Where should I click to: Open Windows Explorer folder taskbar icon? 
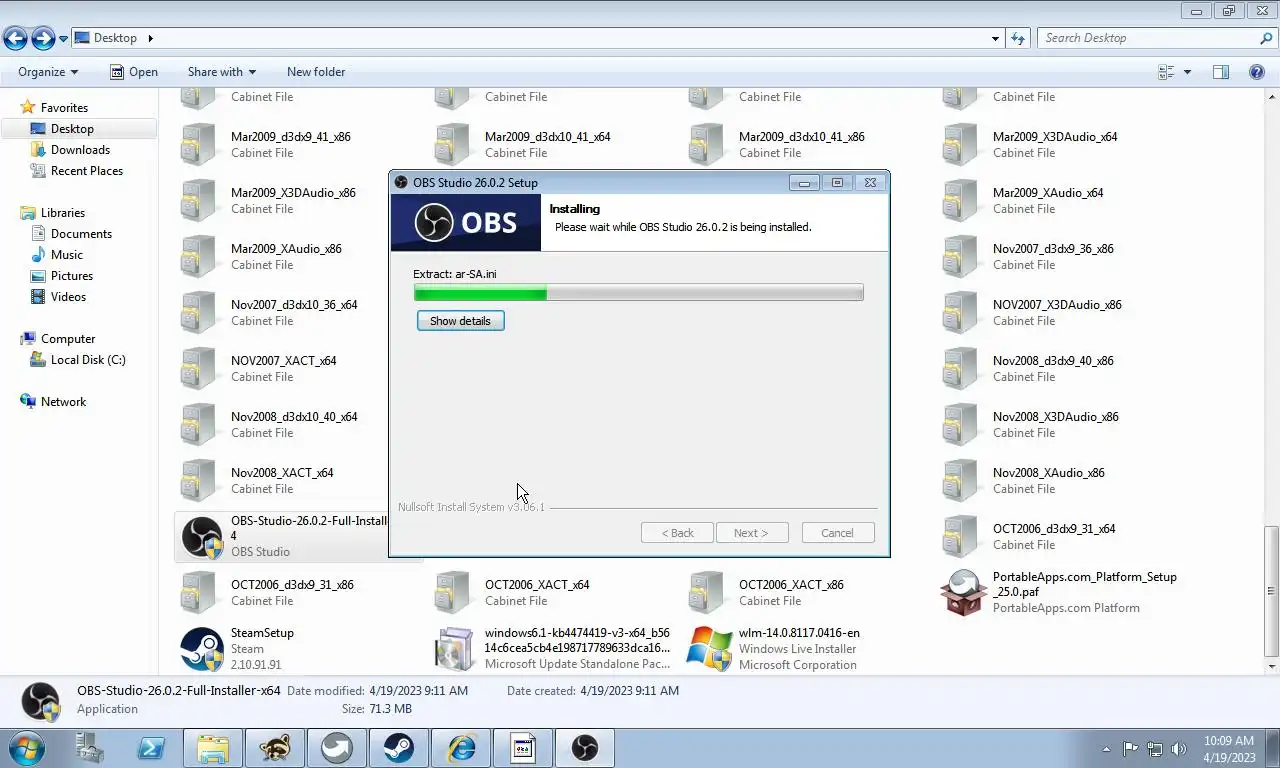click(x=212, y=748)
